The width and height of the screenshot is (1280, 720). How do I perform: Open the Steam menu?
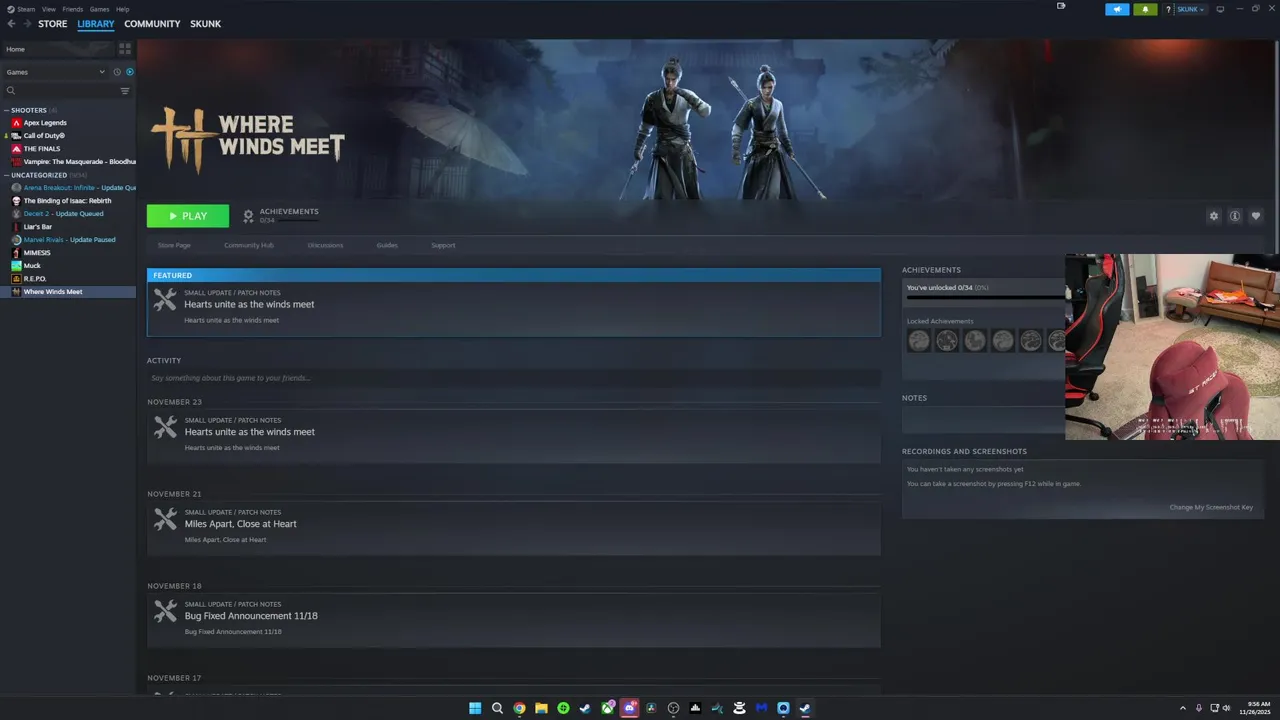pos(26,9)
